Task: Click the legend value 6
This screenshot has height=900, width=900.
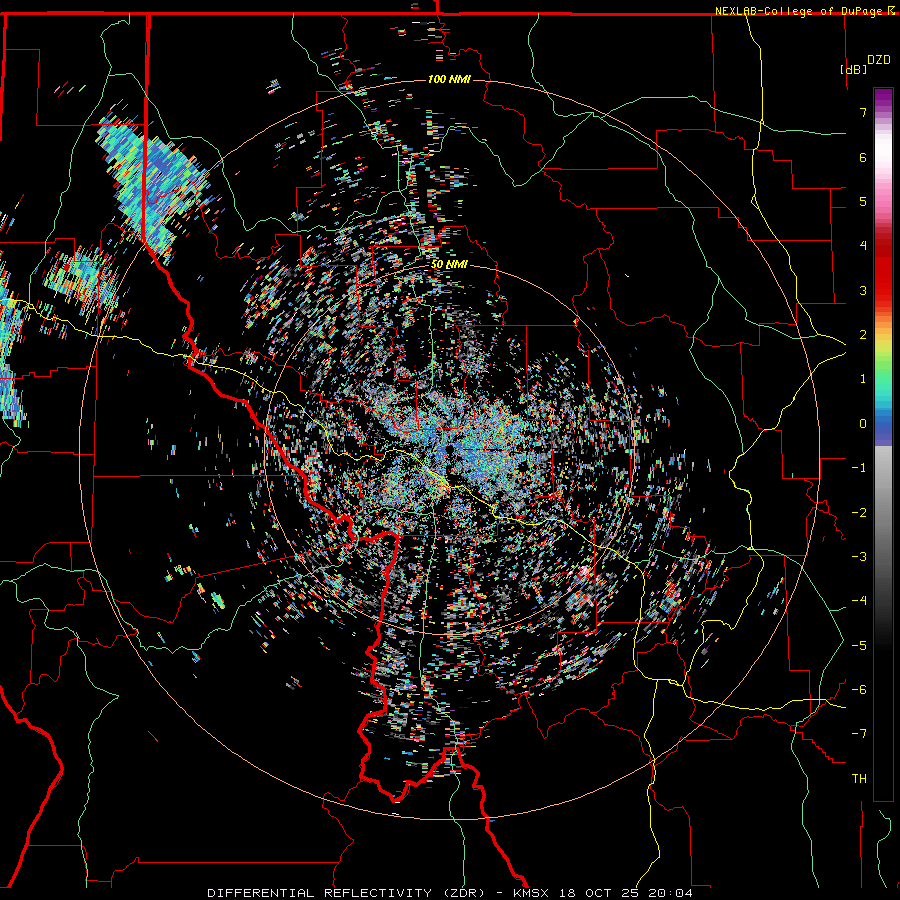Action: 863,157
